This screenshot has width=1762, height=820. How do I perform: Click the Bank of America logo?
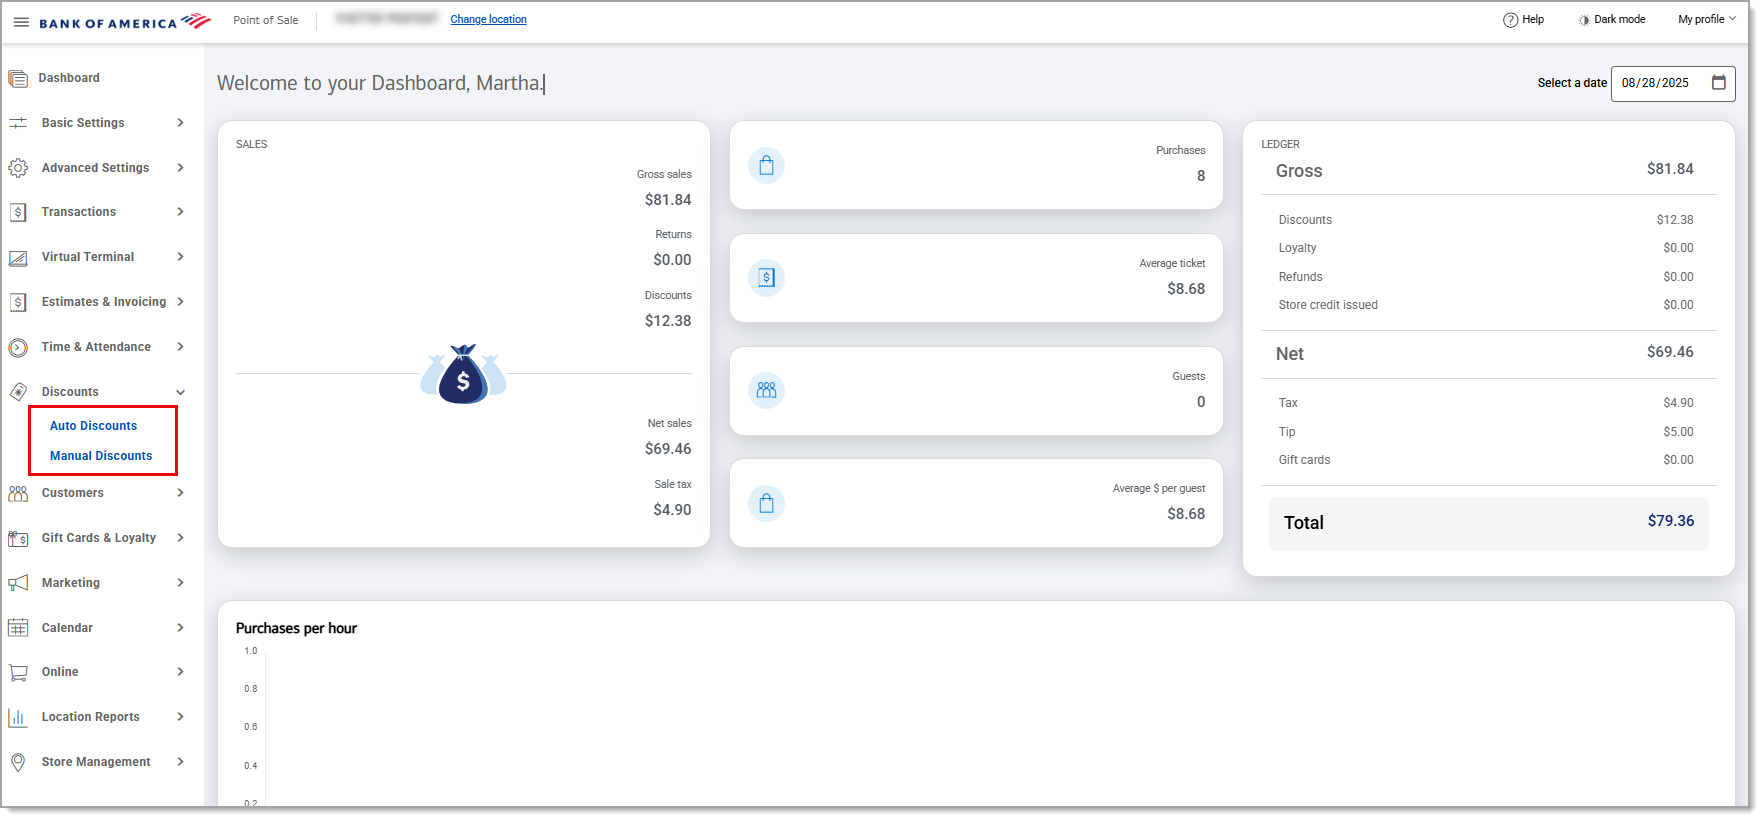pyautogui.click(x=125, y=21)
